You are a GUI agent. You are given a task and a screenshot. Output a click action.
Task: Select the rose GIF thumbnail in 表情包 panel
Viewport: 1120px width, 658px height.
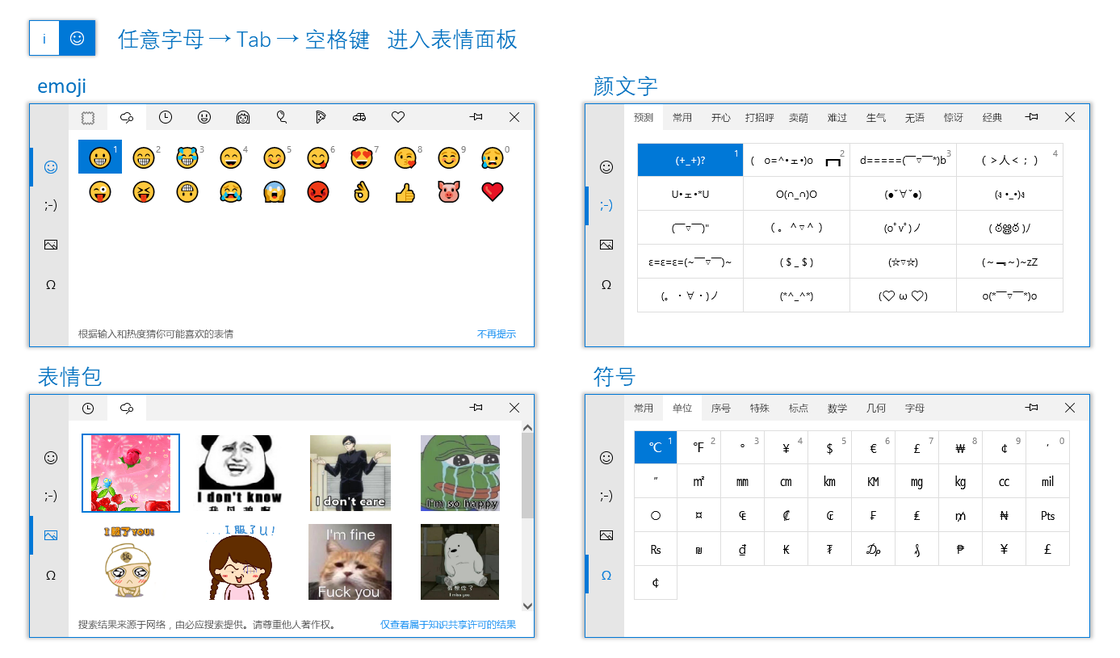click(x=130, y=472)
